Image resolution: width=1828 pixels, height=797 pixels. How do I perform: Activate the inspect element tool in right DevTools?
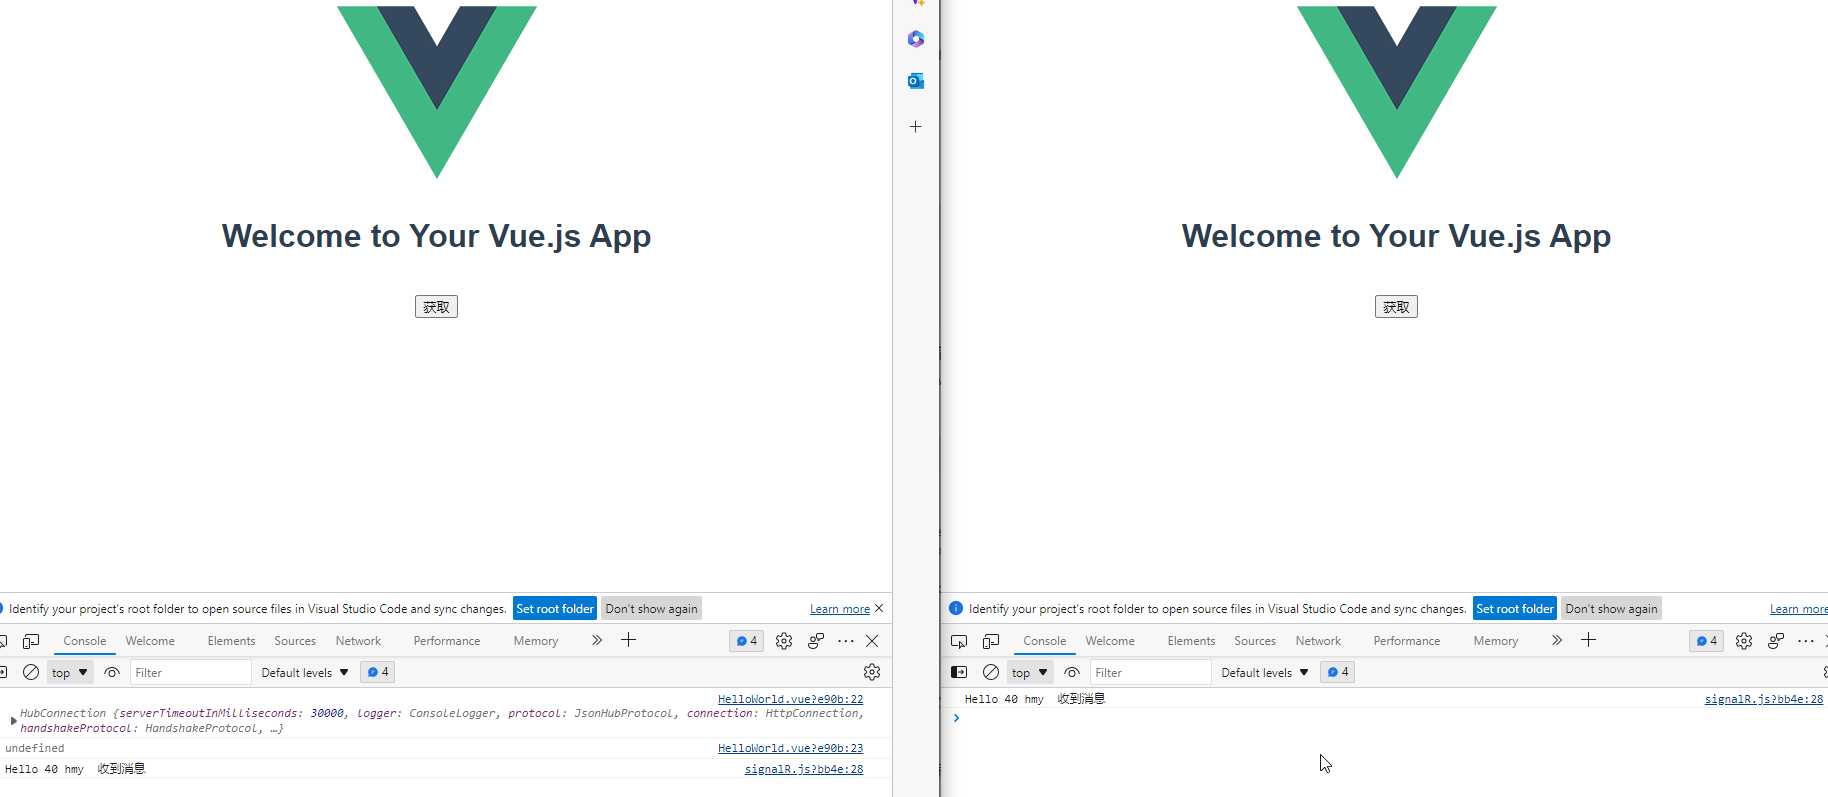tap(959, 641)
